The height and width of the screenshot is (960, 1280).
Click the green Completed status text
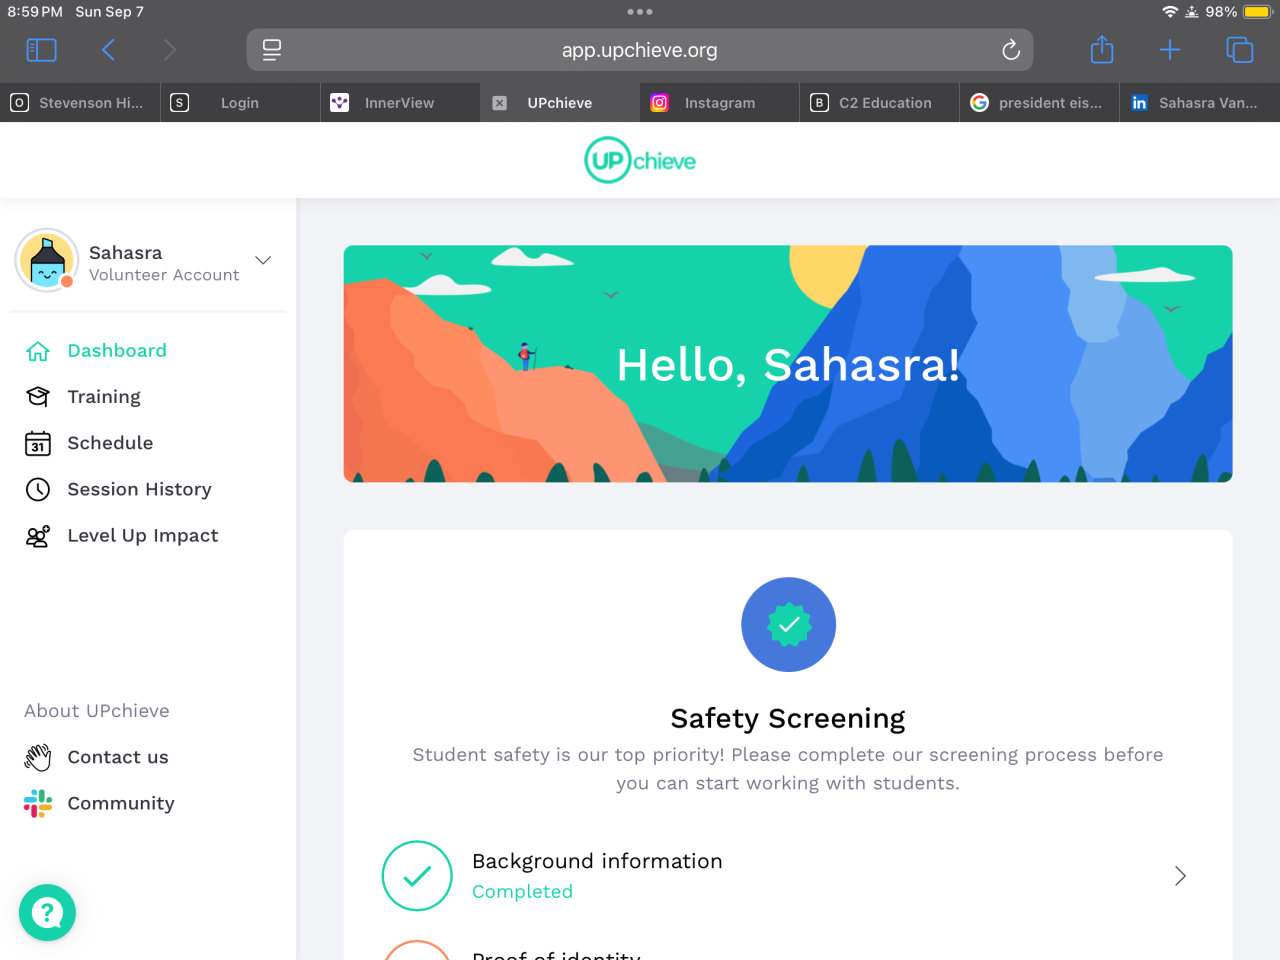(522, 892)
